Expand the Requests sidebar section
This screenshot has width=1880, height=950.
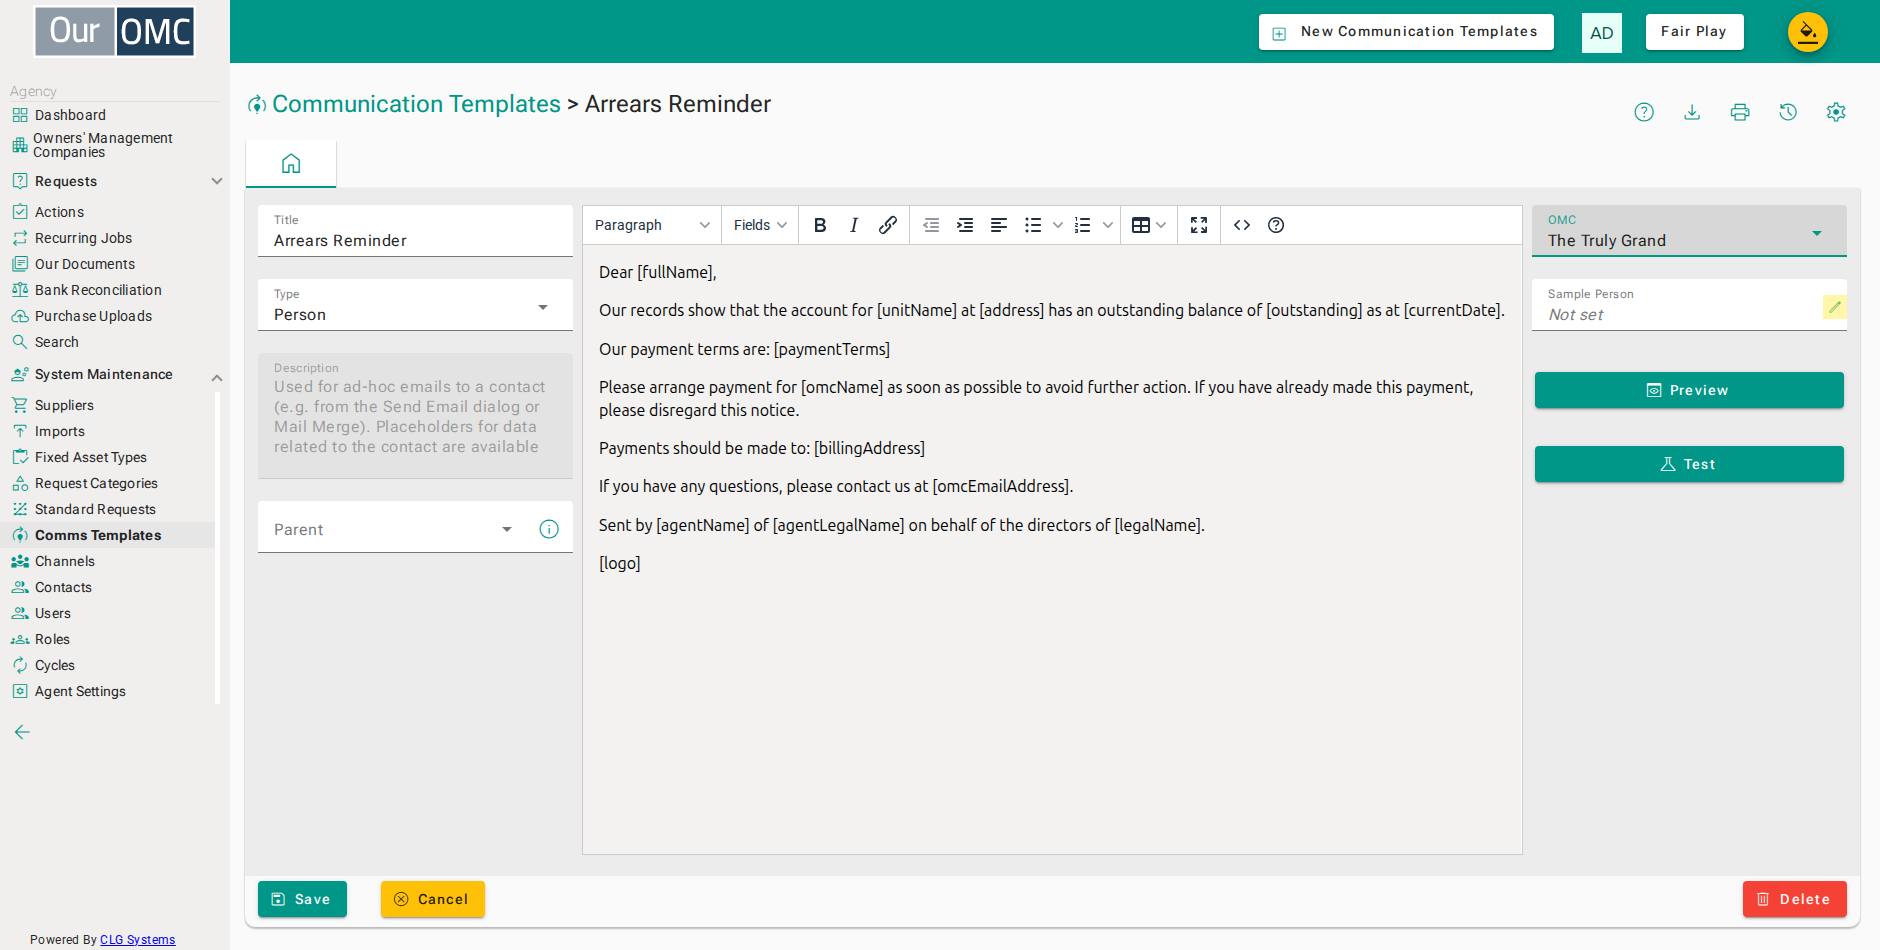pyautogui.click(x=217, y=181)
